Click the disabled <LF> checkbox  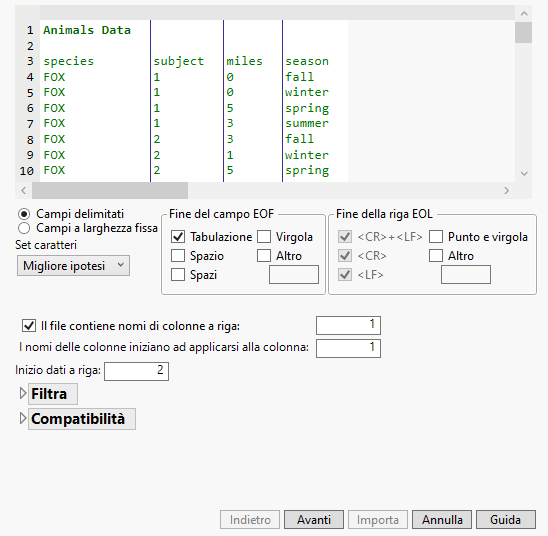point(345,274)
